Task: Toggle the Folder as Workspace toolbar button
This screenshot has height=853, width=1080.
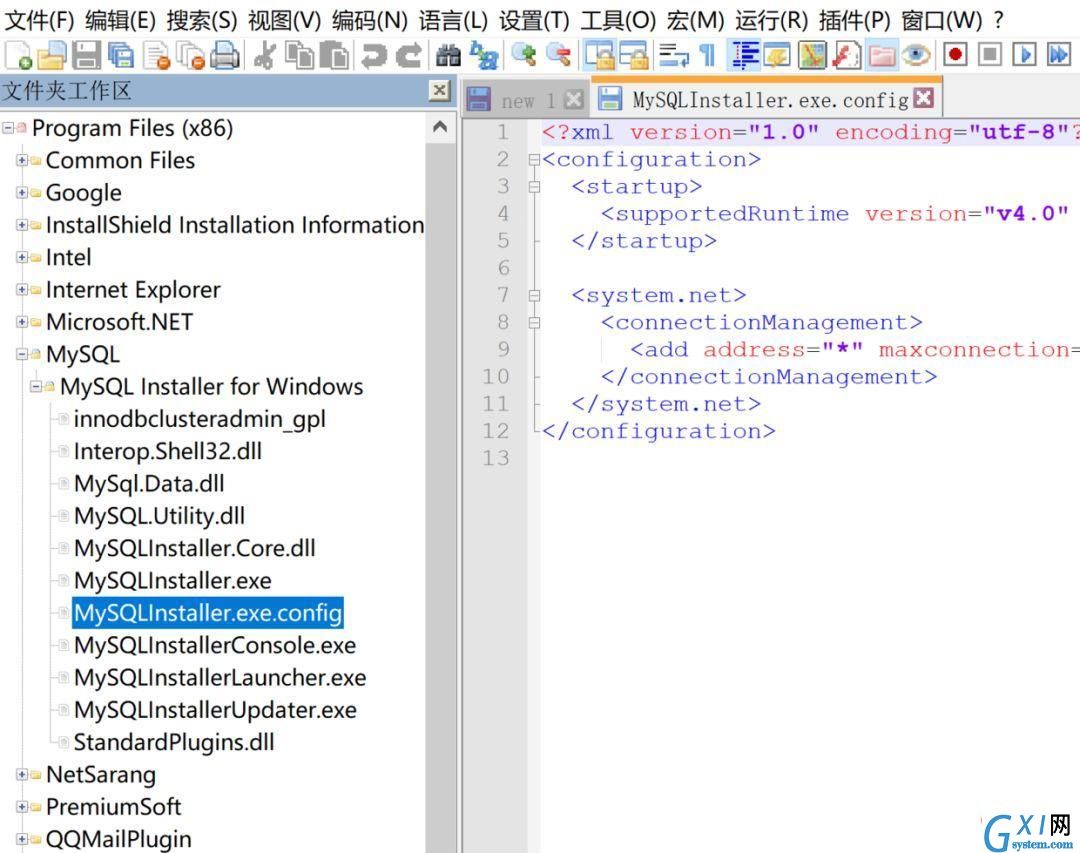Action: (882, 55)
